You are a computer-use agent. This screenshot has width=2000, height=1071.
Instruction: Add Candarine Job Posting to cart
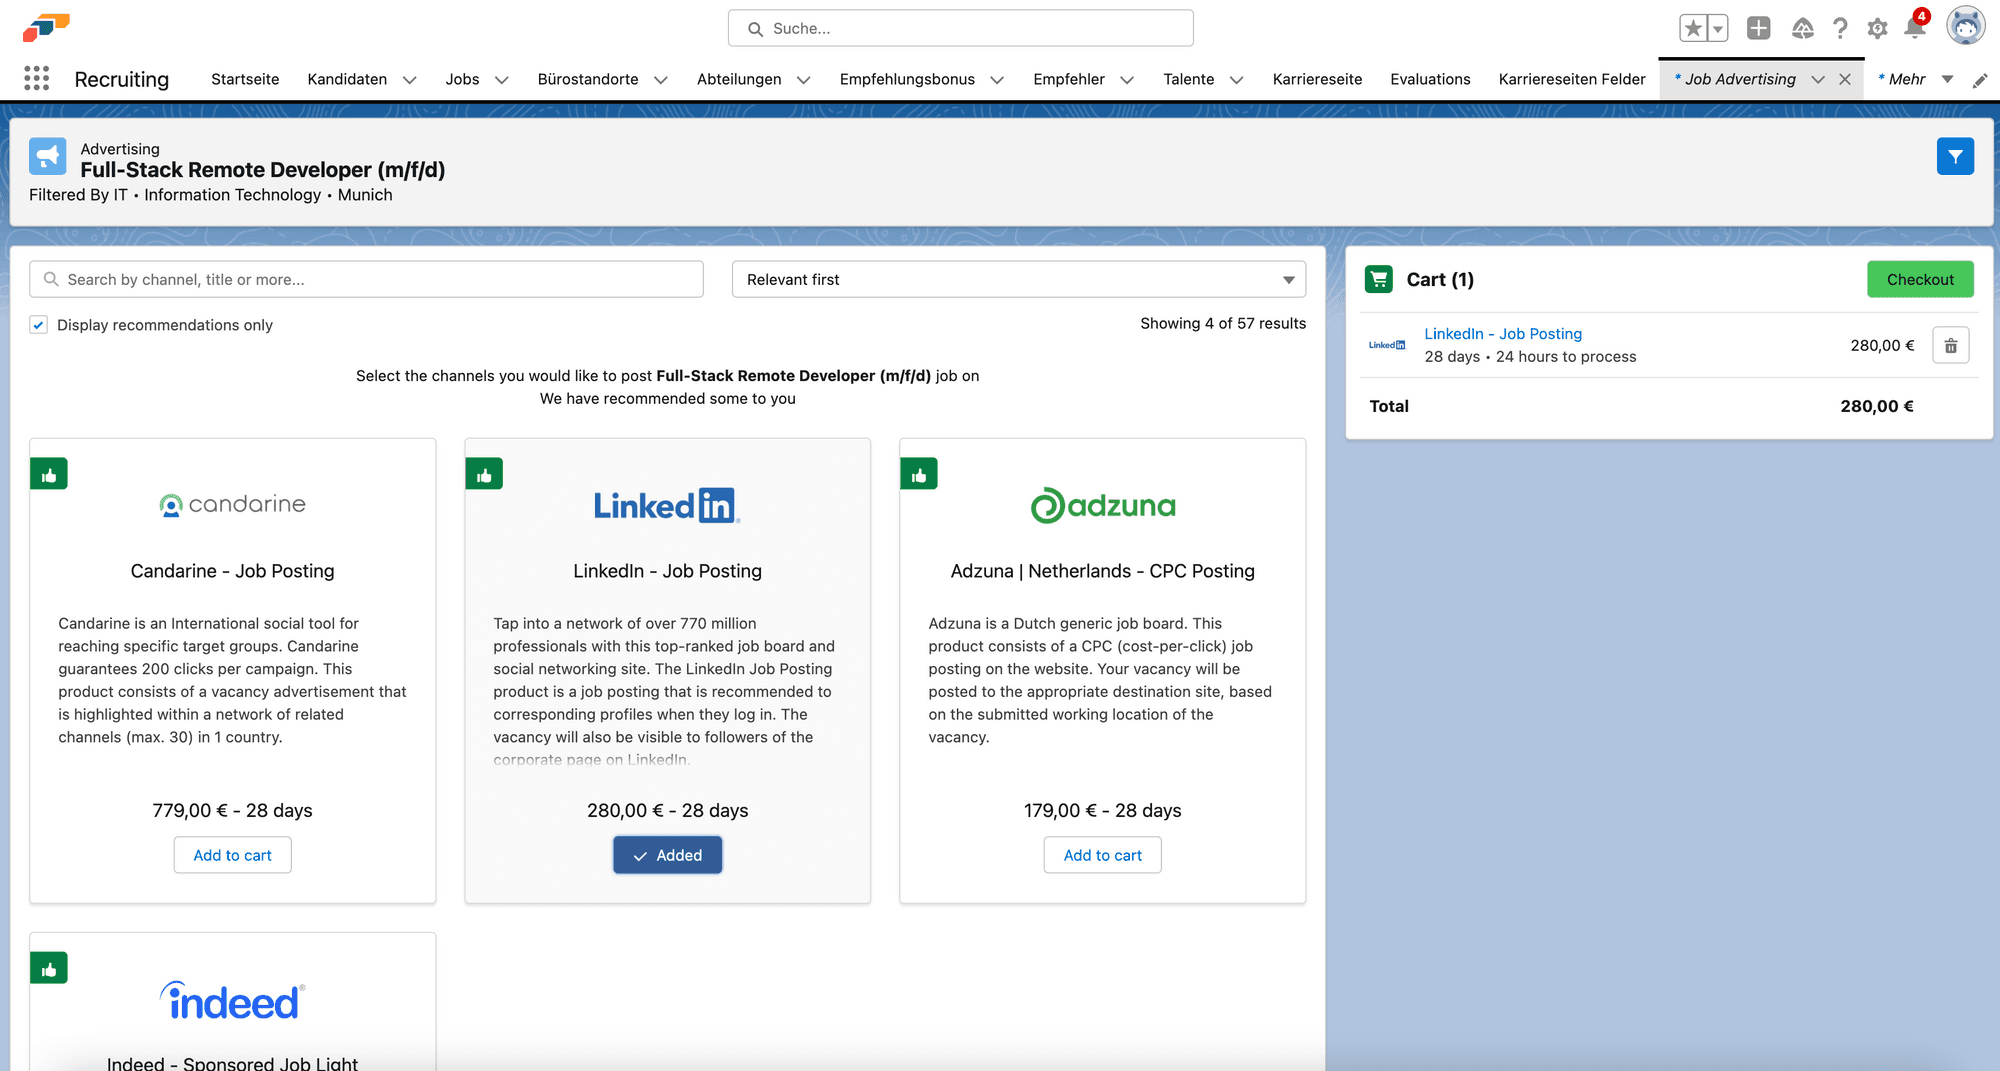233,855
